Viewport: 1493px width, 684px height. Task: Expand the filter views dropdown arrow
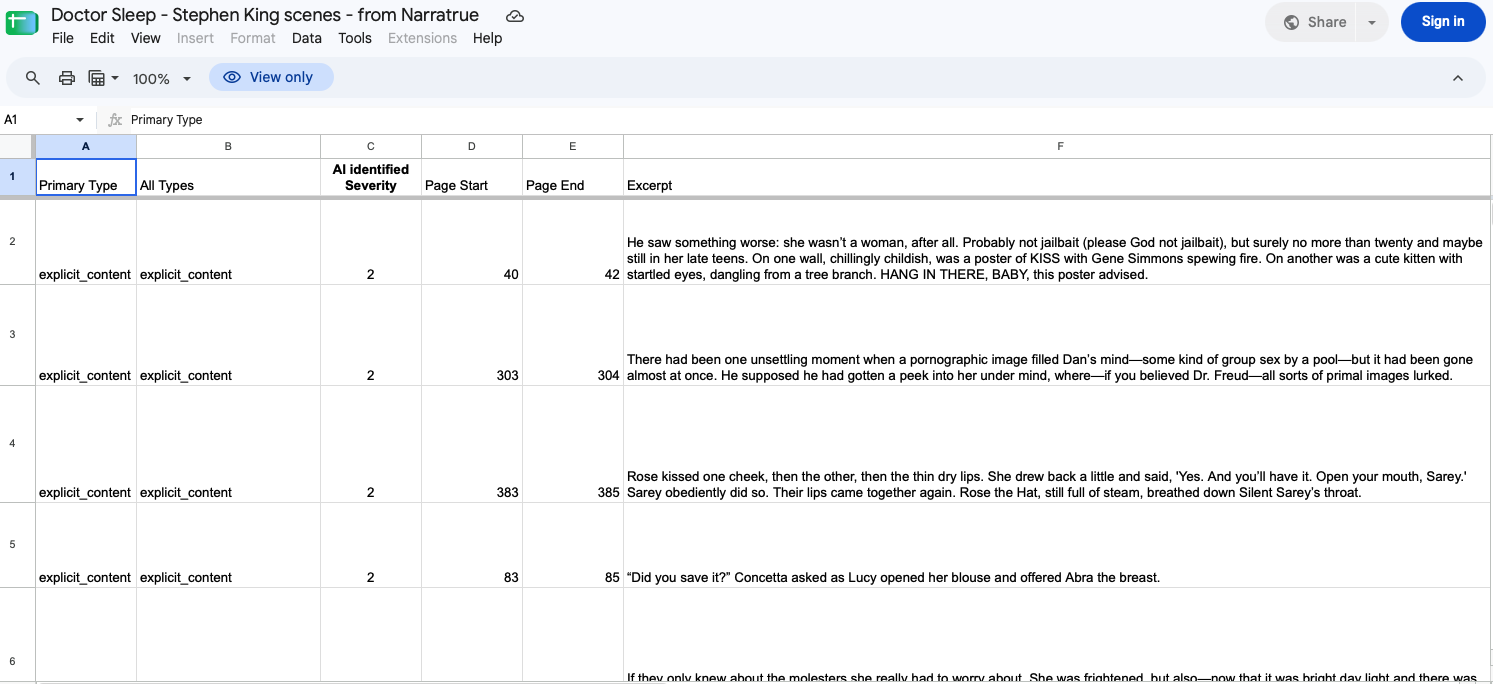click(115, 78)
